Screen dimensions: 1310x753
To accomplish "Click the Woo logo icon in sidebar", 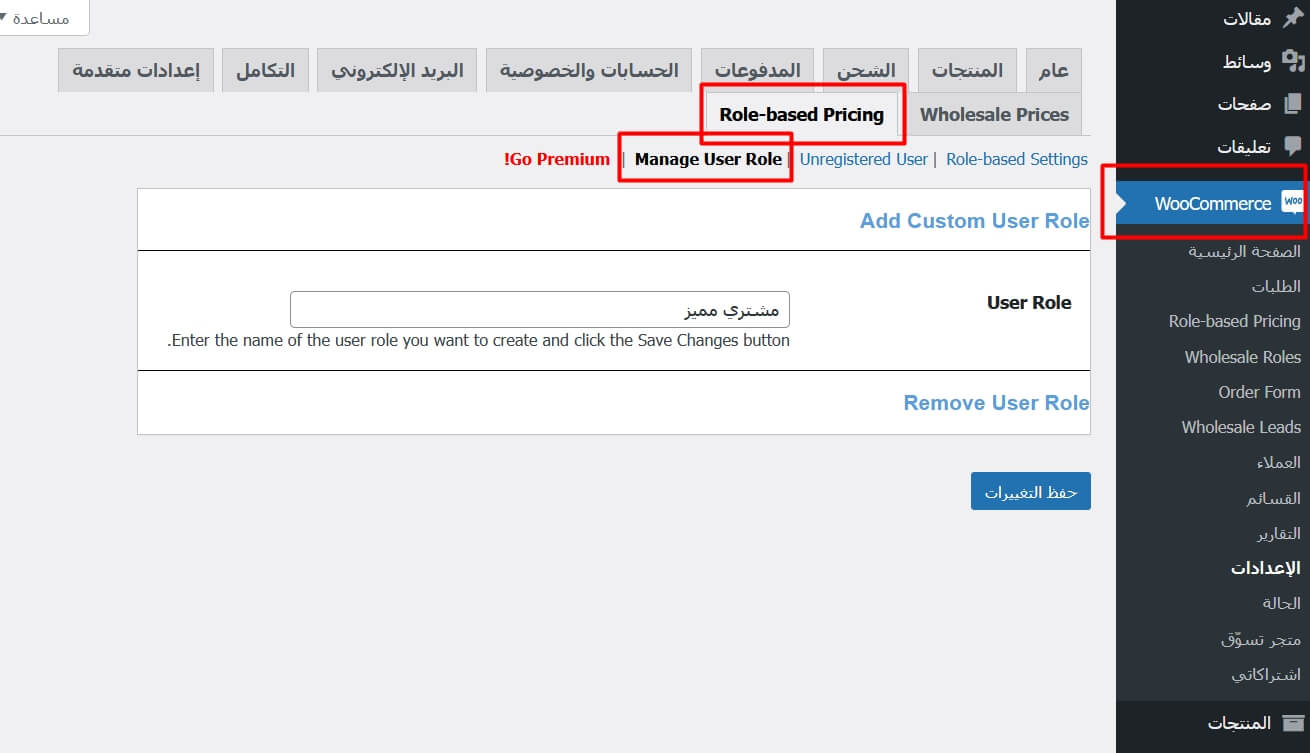I will (1293, 203).
